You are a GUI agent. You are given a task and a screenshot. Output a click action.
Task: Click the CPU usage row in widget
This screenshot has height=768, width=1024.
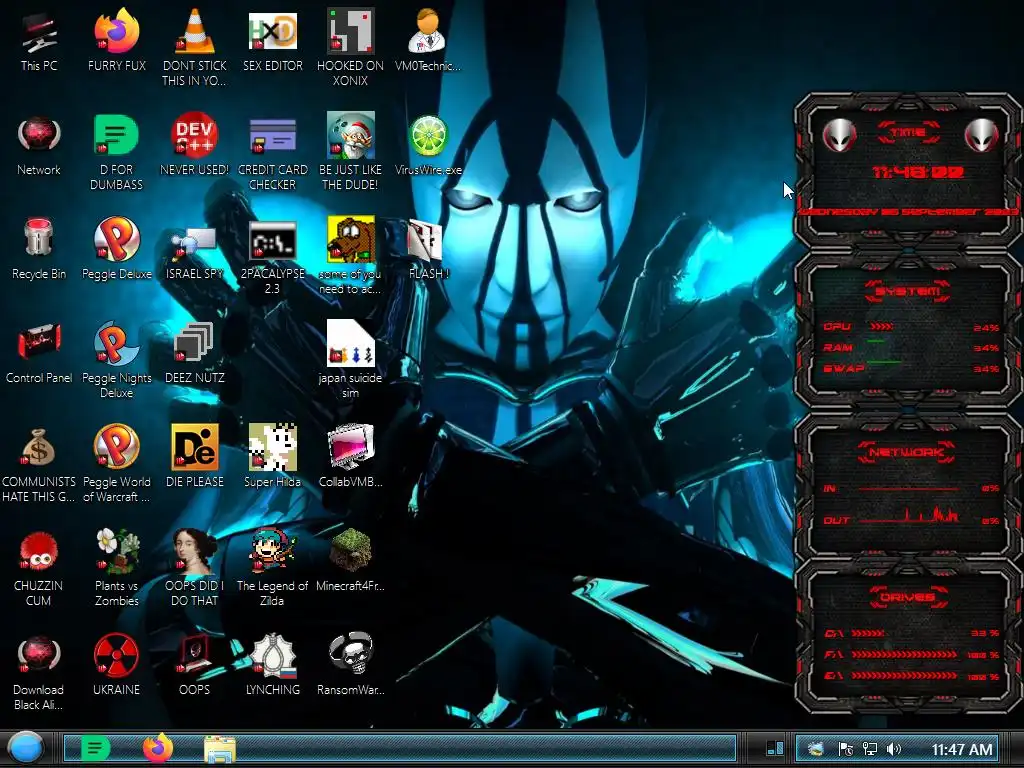911,327
